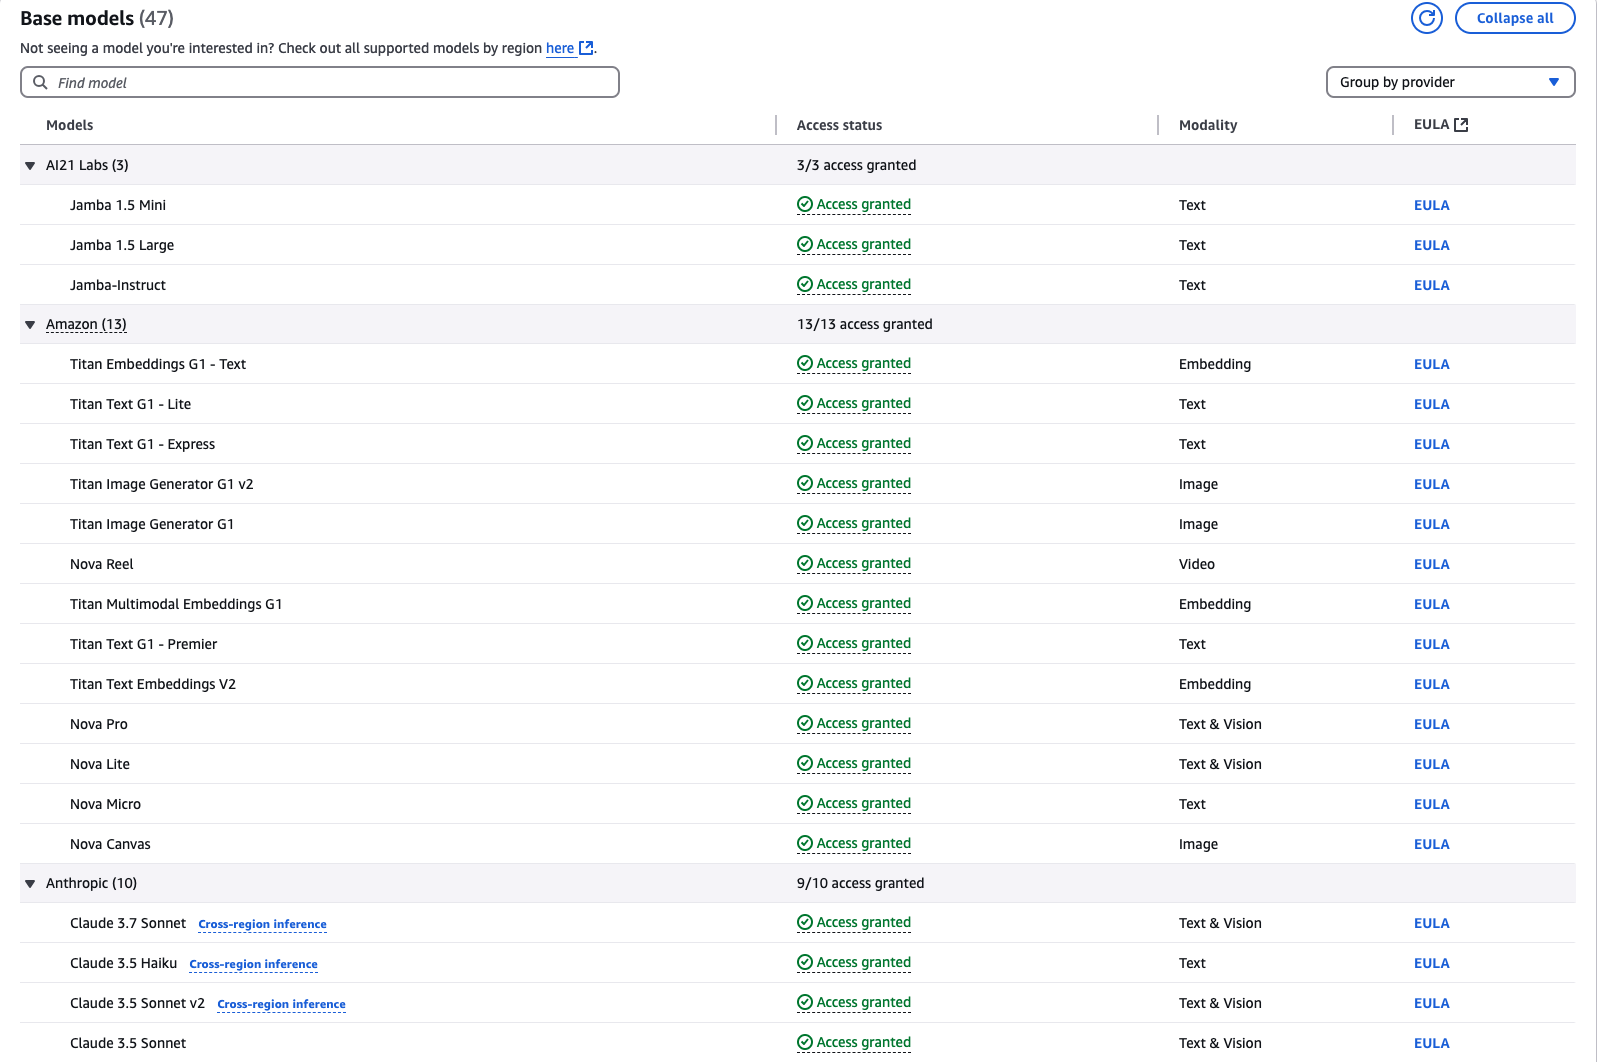This screenshot has width=1609, height=1062.
Task: Focus the Find model search field
Action: (x=320, y=82)
